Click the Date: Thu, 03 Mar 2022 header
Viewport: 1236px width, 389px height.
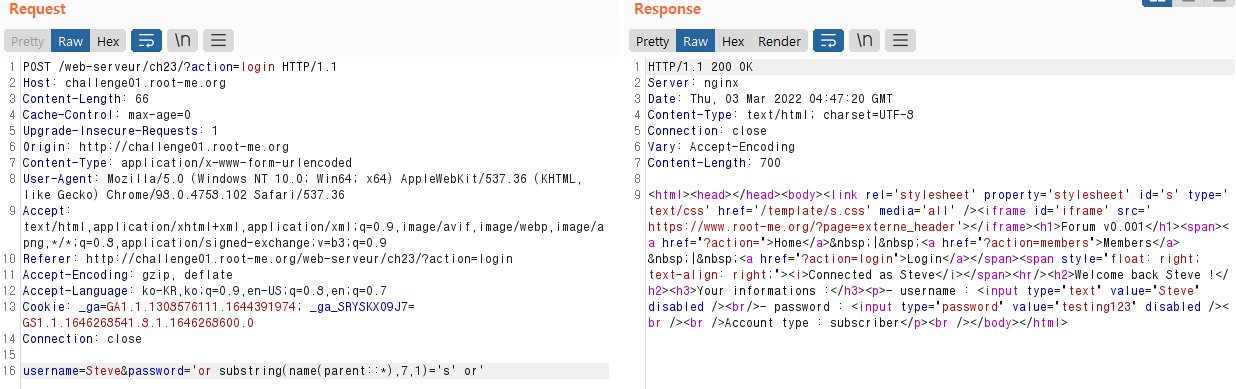coord(770,99)
